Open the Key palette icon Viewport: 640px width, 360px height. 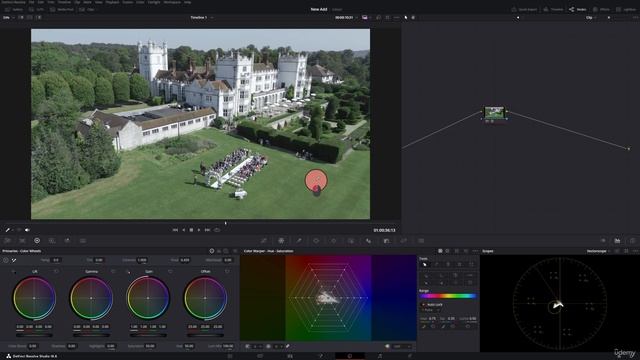[386, 241]
